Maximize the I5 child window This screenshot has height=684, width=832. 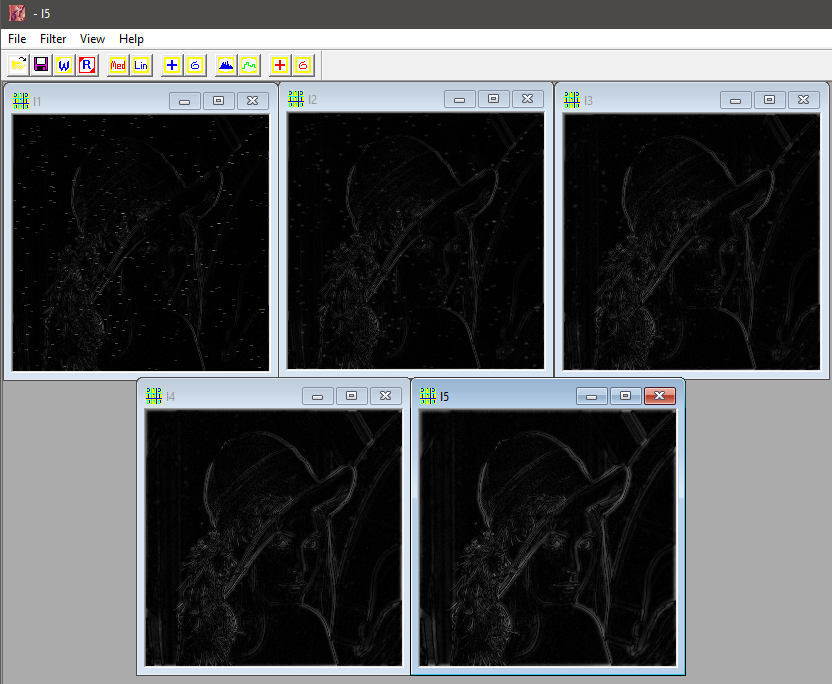(626, 396)
